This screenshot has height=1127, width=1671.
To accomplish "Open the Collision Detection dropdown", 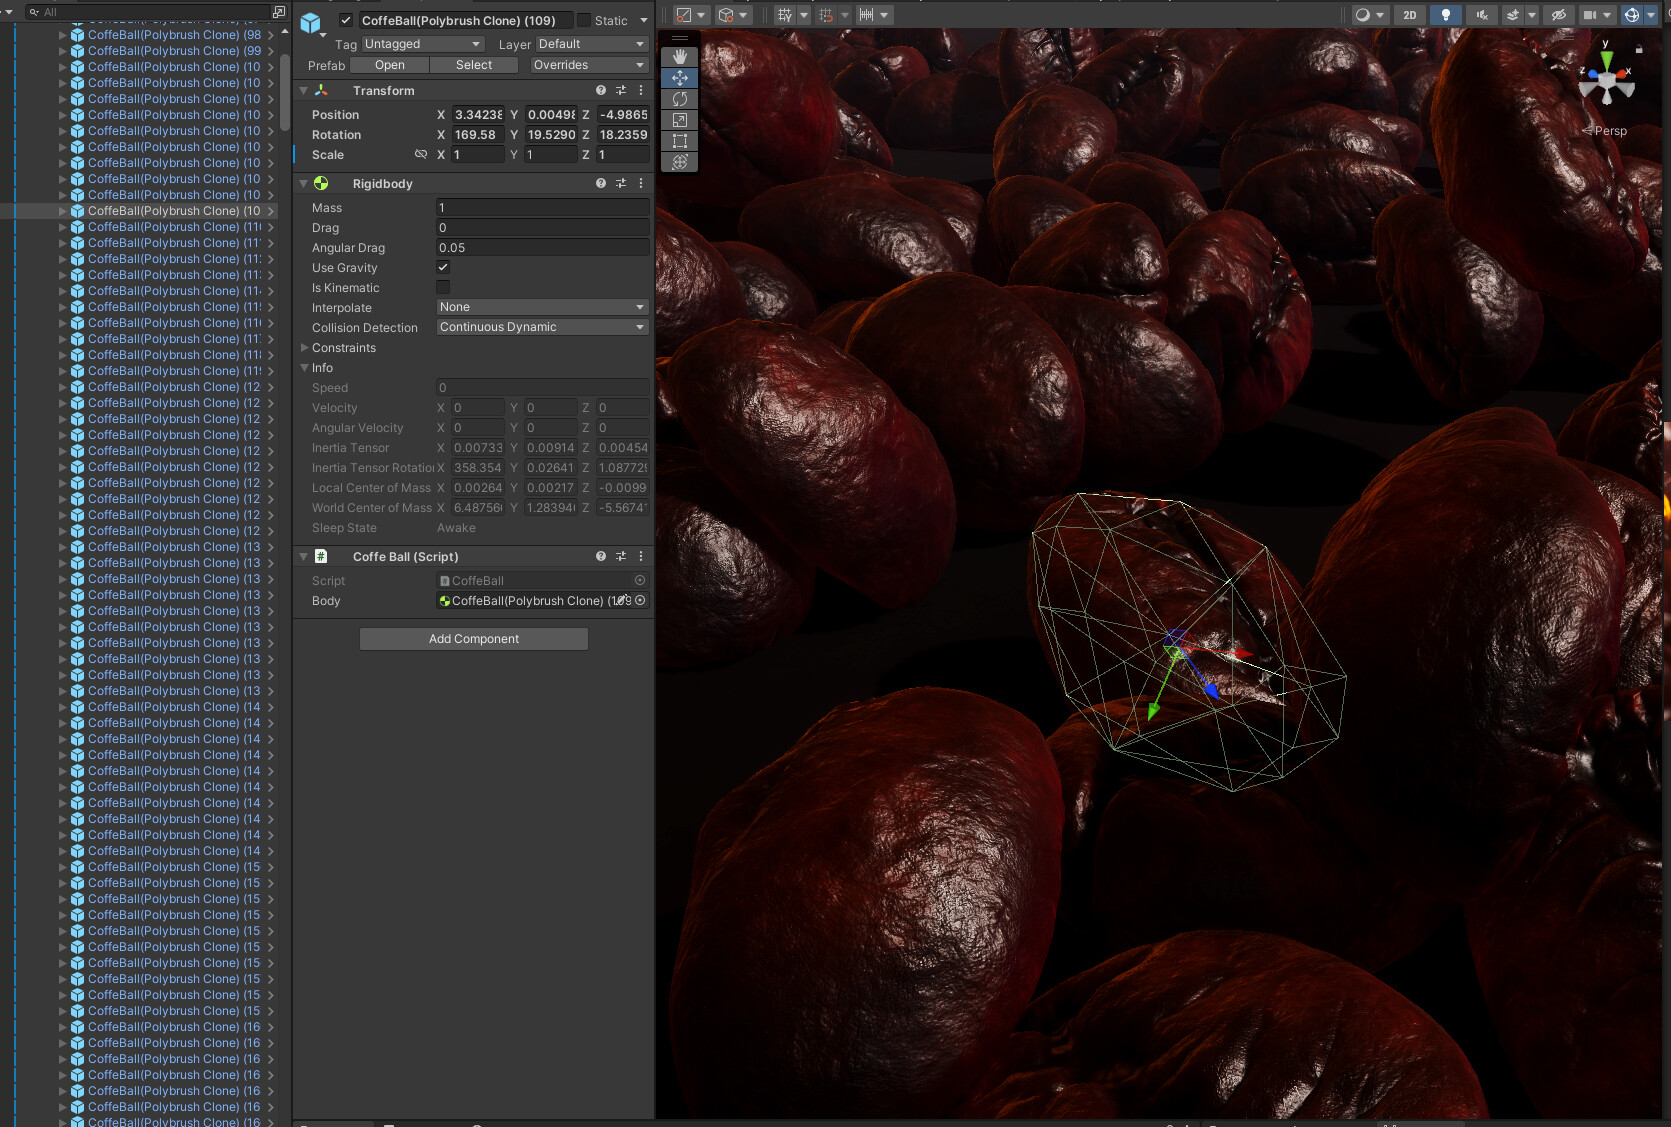I will pos(542,328).
